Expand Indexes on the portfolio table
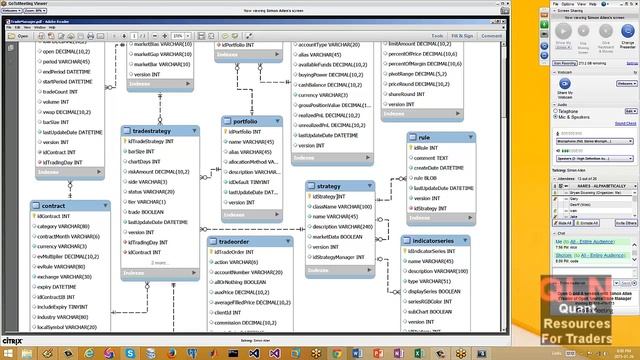 click(x=277, y=214)
